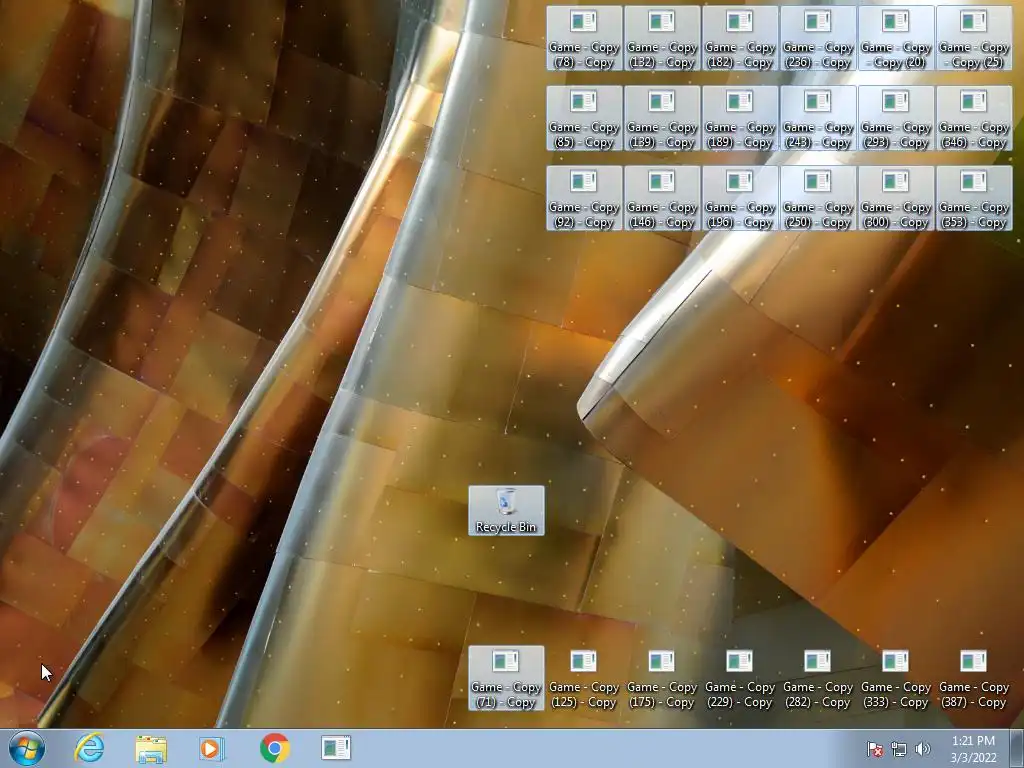This screenshot has height=768, width=1024.
Task: Open Windows Explorer from the taskbar
Action: (x=151, y=748)
